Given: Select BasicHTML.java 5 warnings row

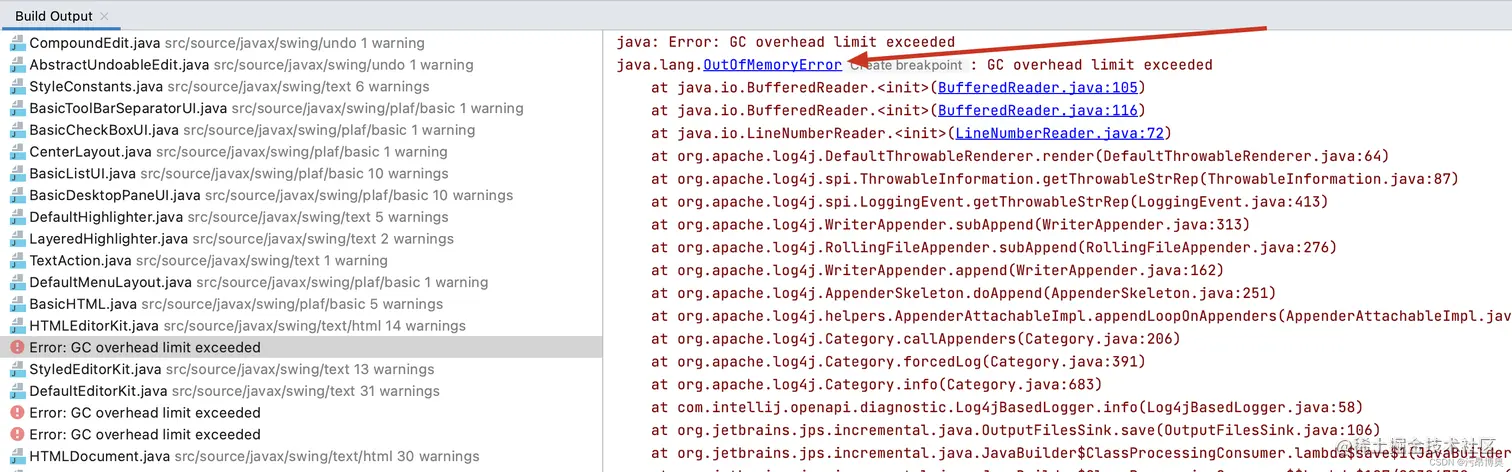Looking at the screenshot, I should click(302, 304).
